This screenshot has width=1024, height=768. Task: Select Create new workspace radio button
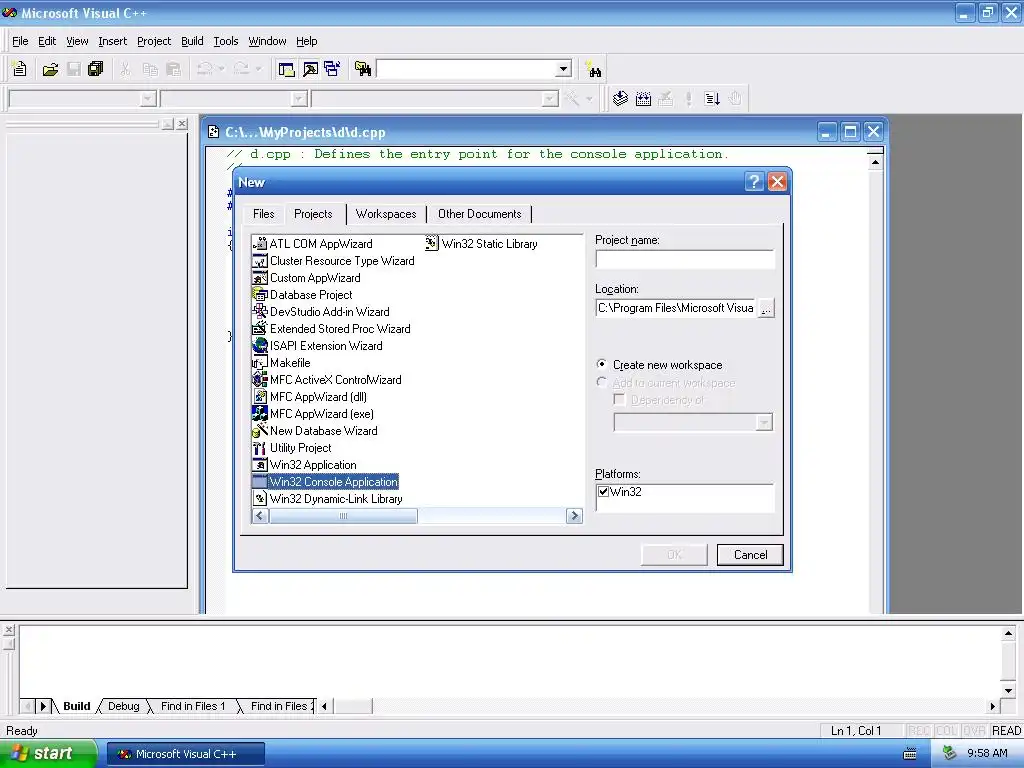[x=601, y=364]
